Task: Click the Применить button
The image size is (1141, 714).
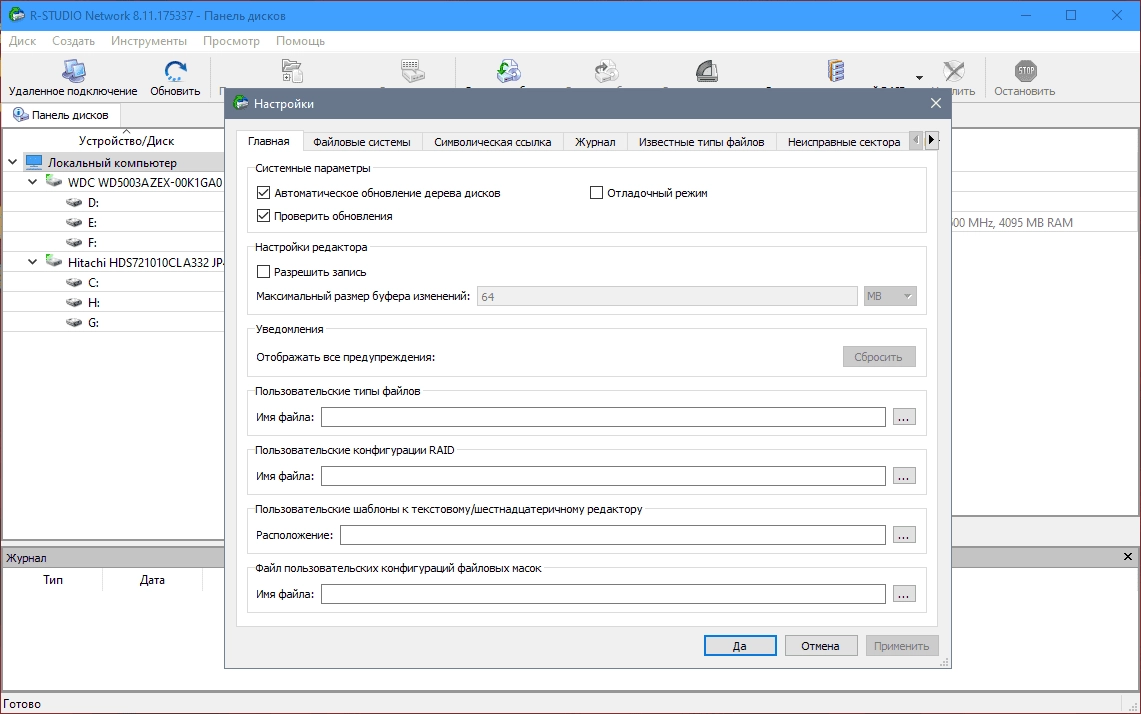Action: pyautogui.click(x=902, y=646)
